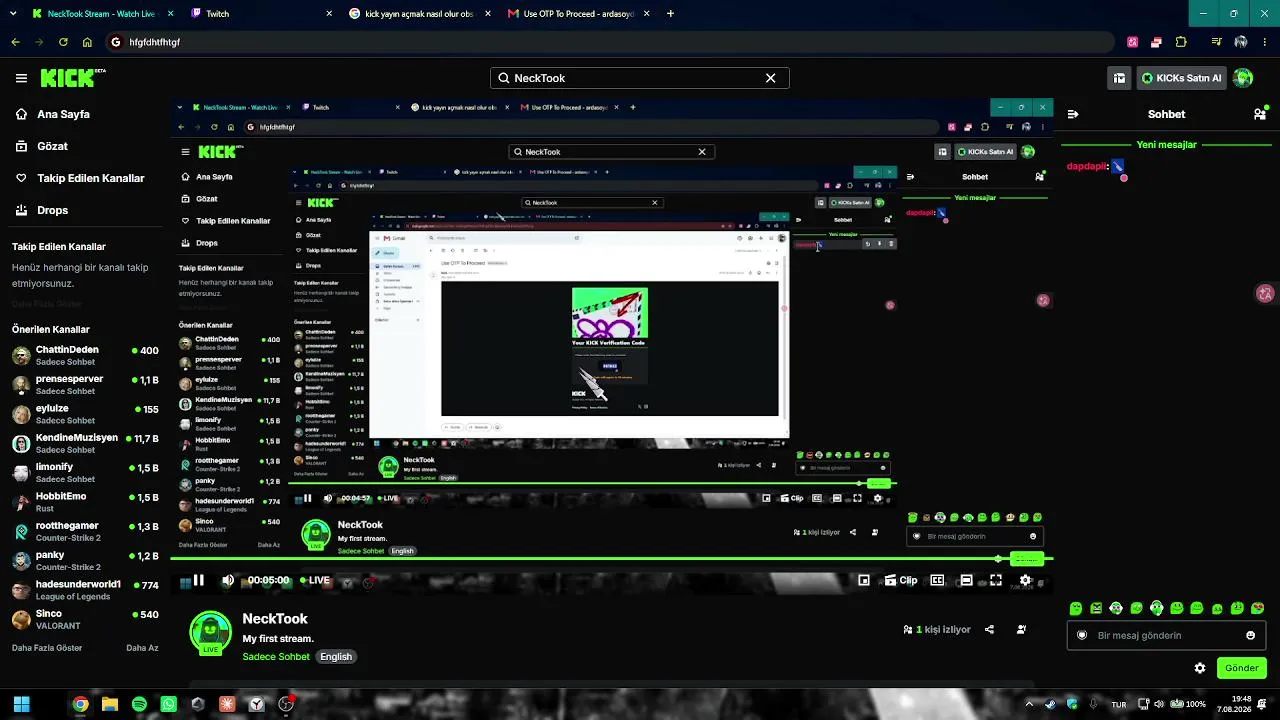Pick the heart-eyes emote

point(1258,608)
